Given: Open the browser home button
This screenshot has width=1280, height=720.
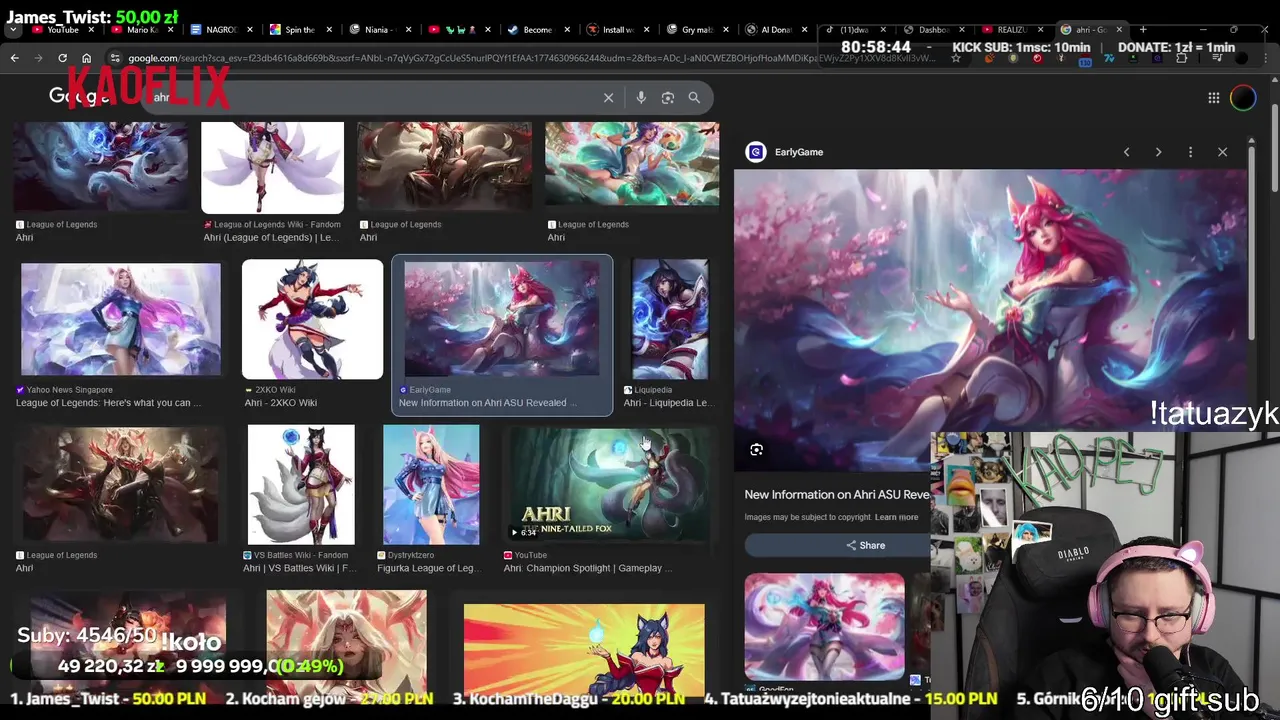Looking at the screenshot, I should (86, 58).
